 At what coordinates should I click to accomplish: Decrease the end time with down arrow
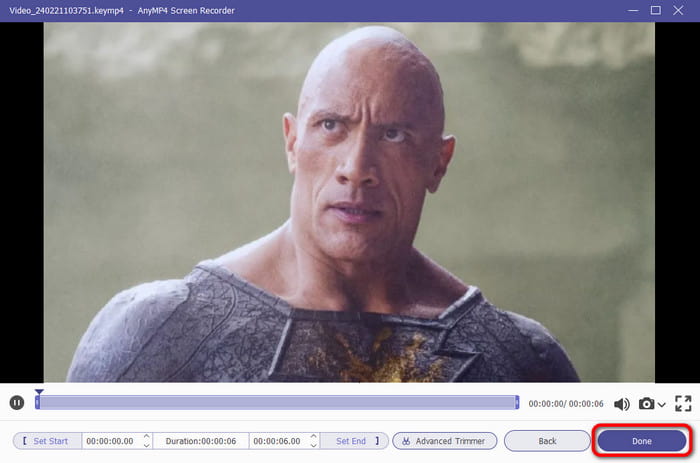314,446
